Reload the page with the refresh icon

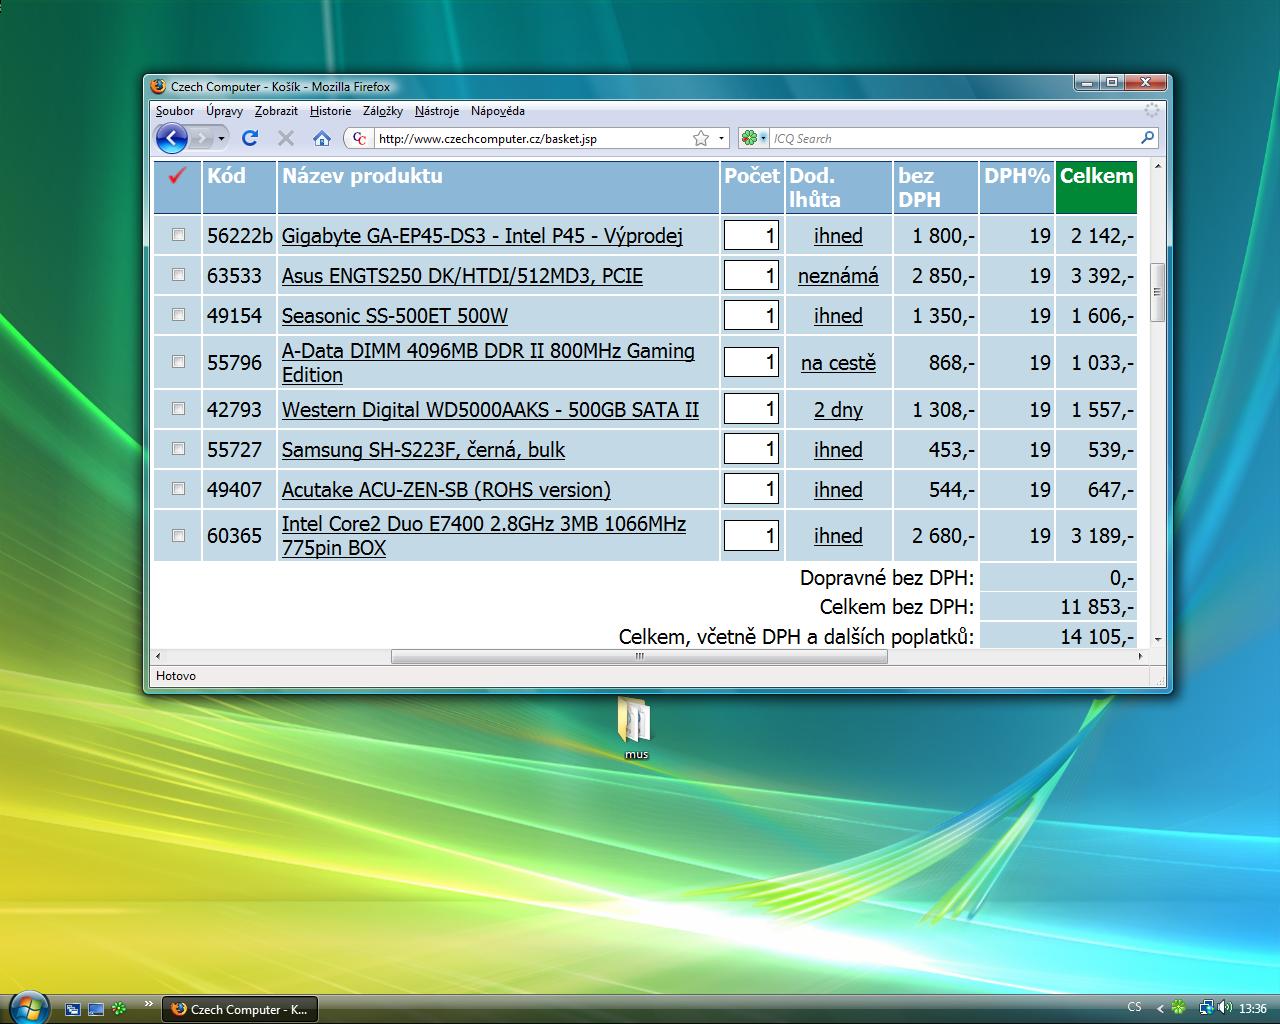point(250,138)
